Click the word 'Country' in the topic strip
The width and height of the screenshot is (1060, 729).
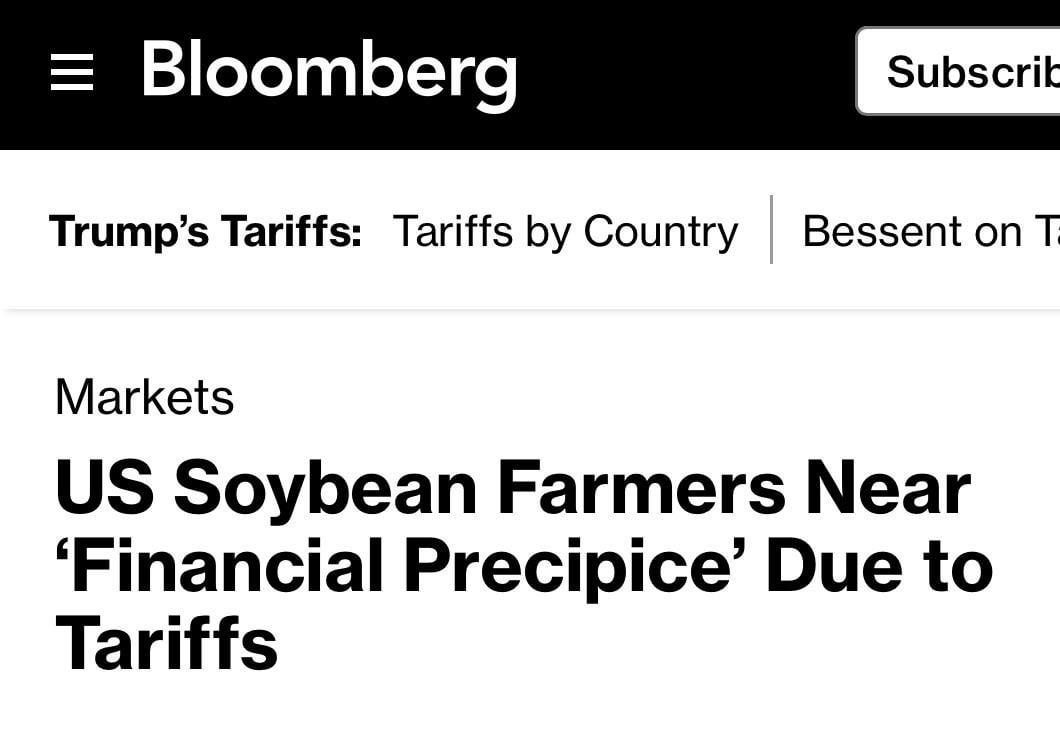(660, 232)
